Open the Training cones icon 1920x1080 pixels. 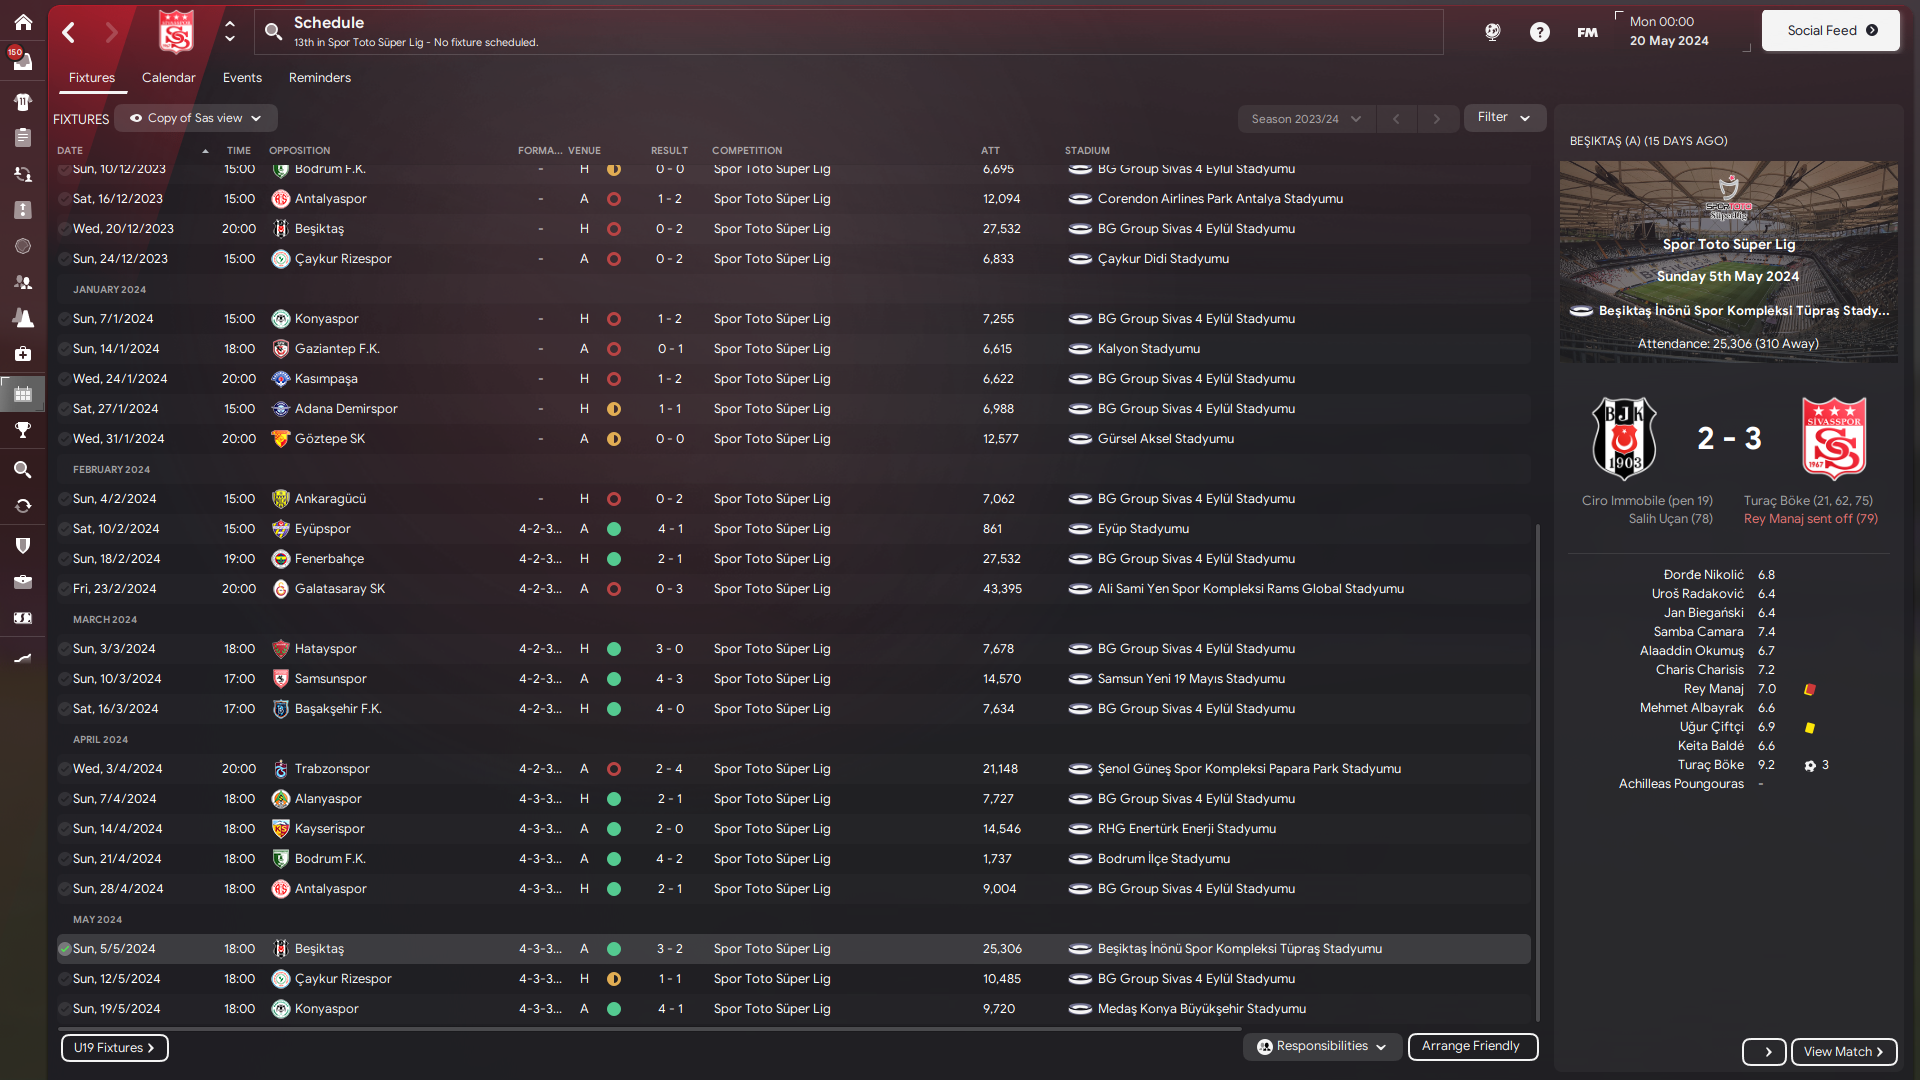point(23,318)
